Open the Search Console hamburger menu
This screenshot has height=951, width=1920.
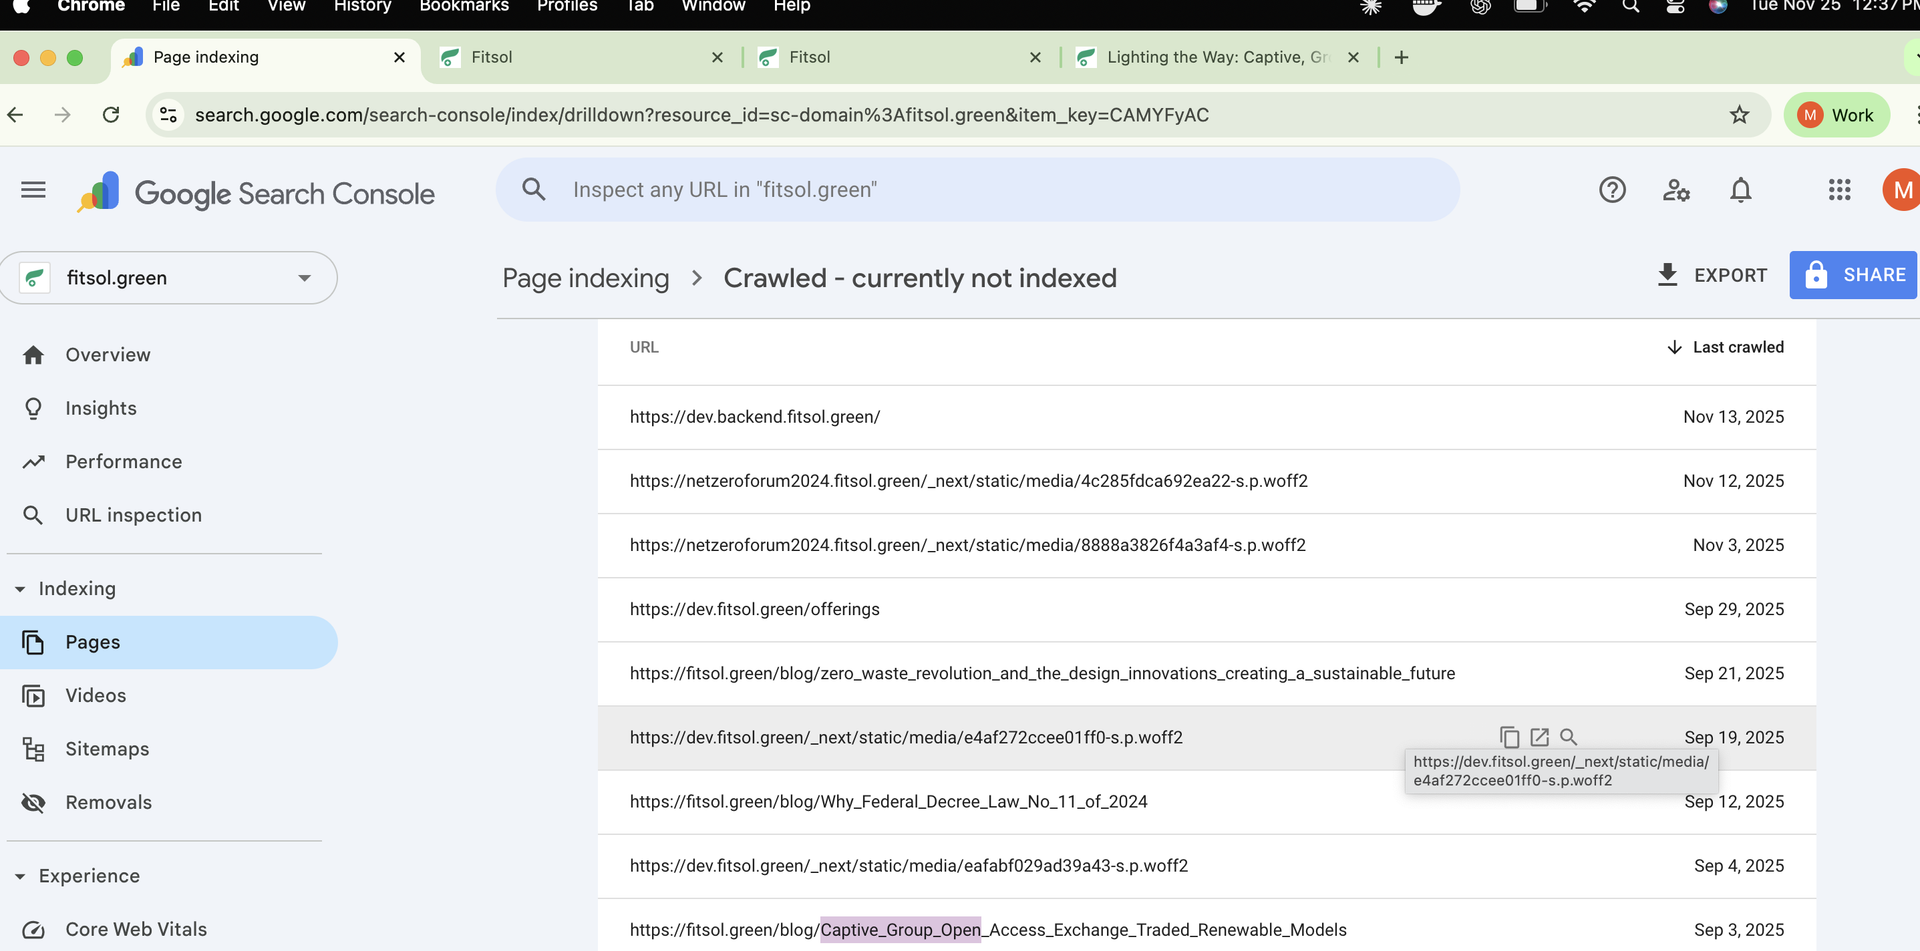pyautogui.click(x=33, y=189)
